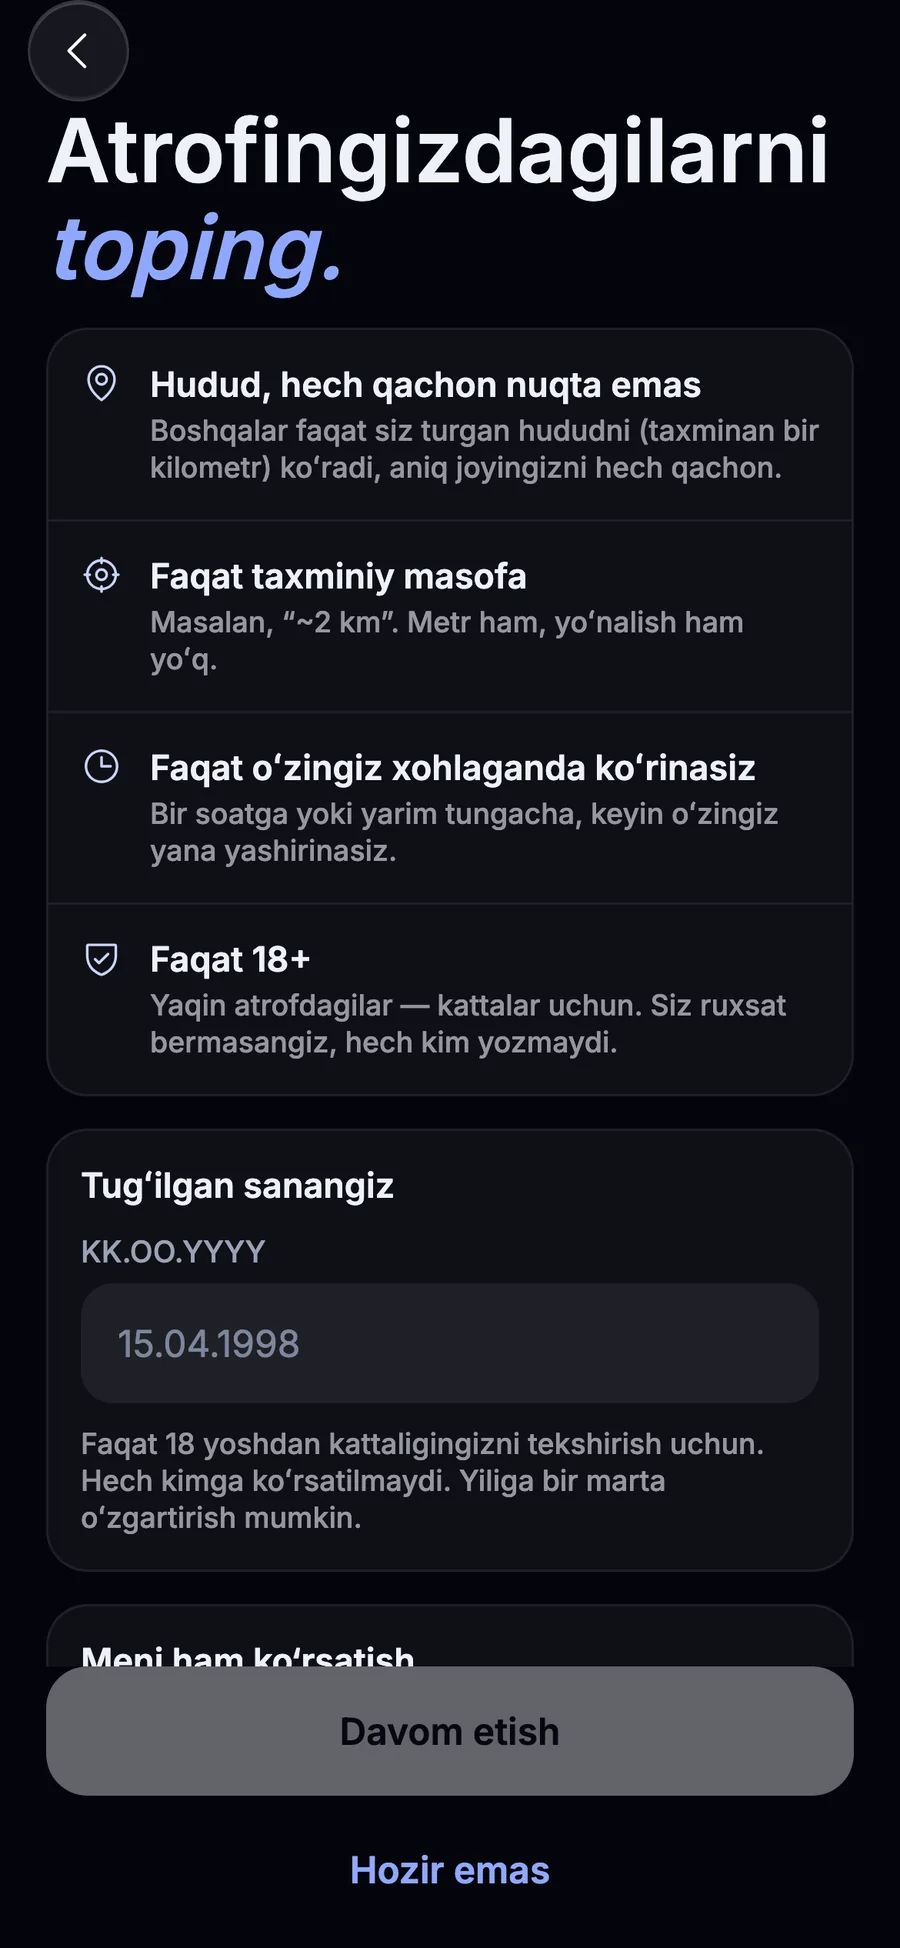Focus the birth date input field

[x=450, y=1343]
